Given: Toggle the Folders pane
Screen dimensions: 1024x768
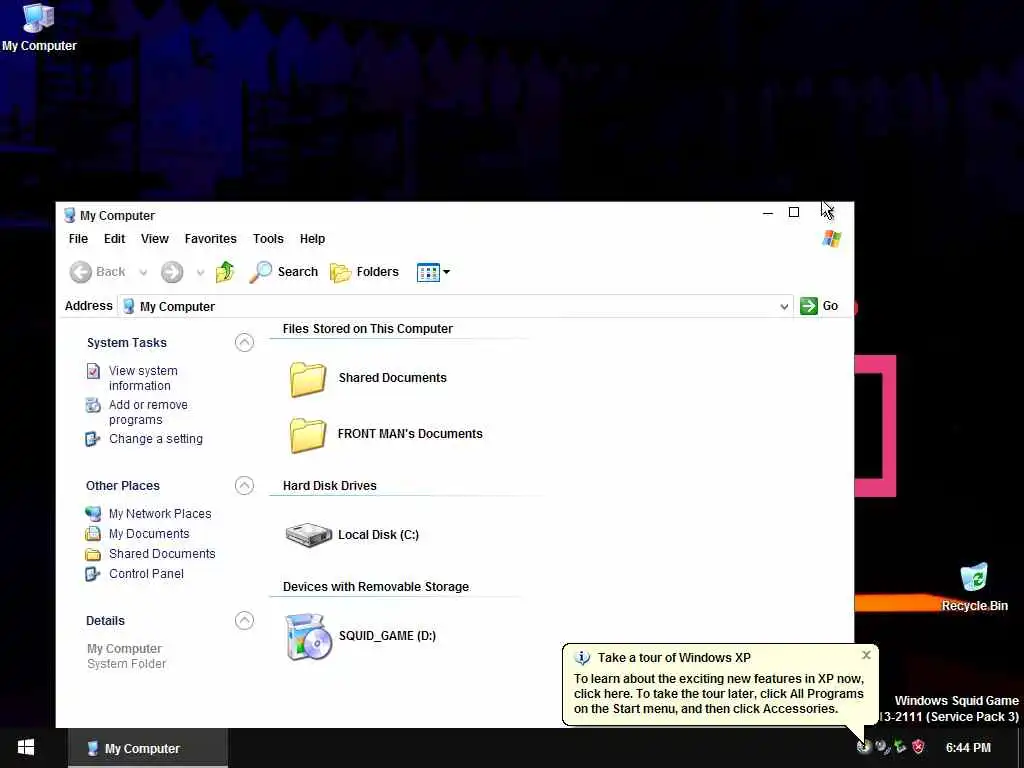Looking at the screenshot, I should coord(364,272).
